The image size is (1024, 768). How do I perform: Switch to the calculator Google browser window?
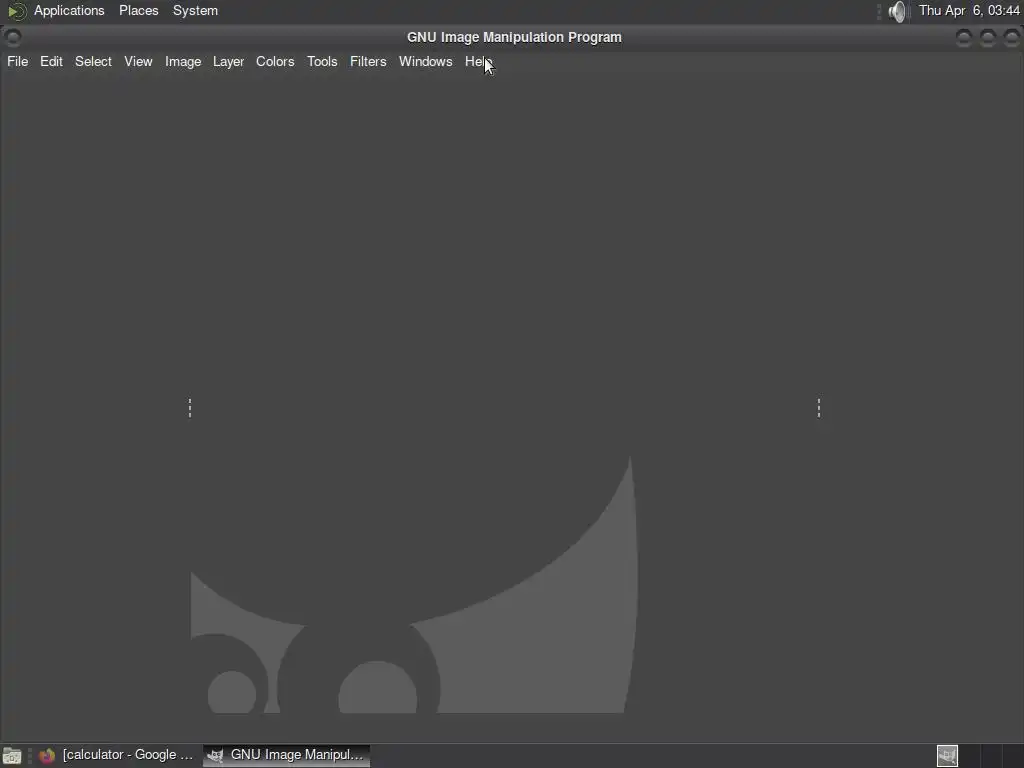(x=116, y=756)
